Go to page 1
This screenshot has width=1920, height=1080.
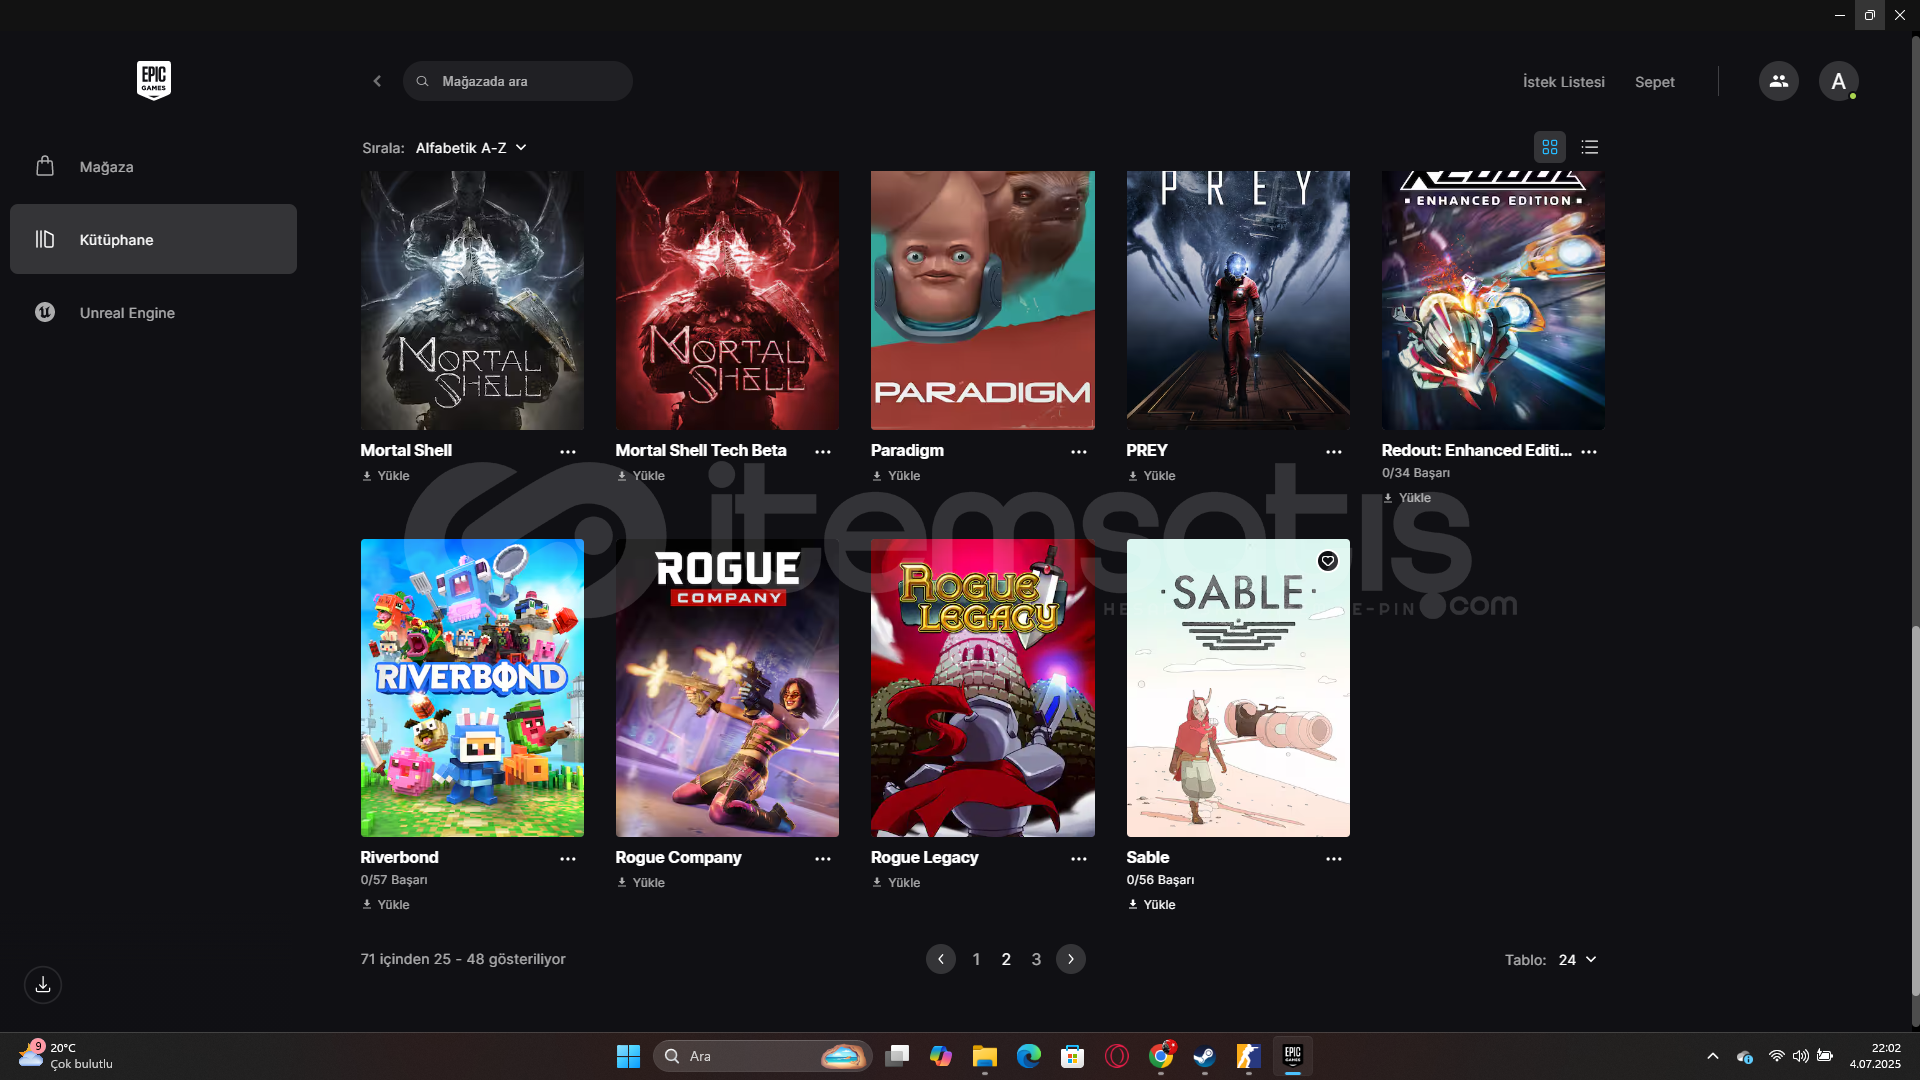tap(976, 959)
